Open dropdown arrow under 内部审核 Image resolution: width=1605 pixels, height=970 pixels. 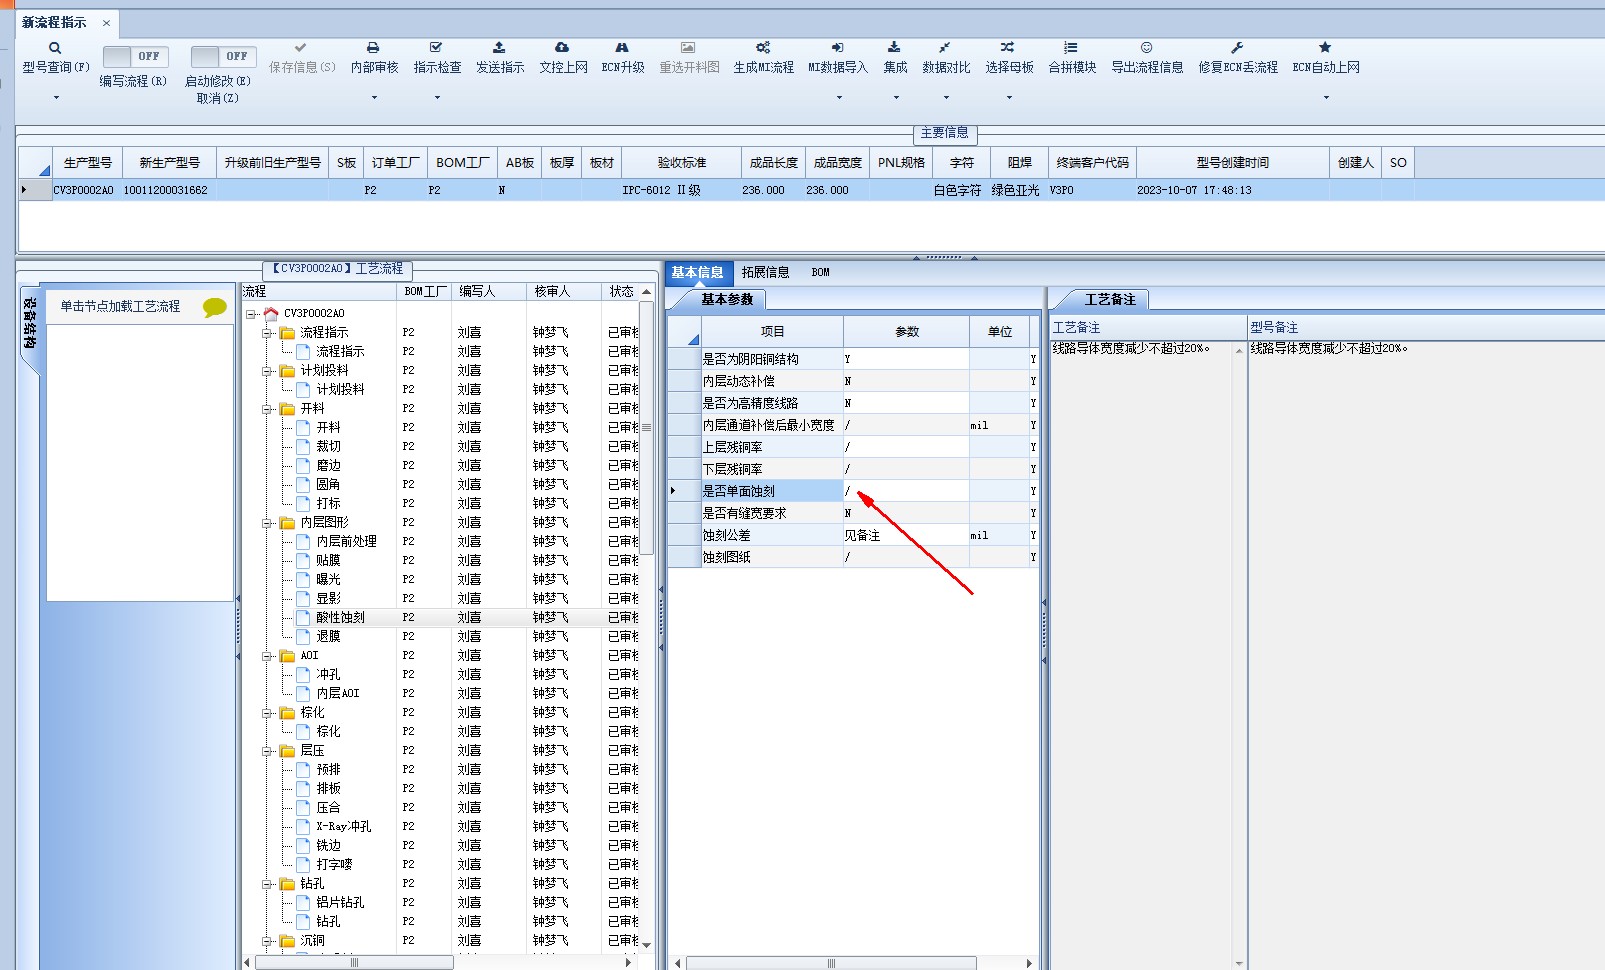pos(374,98)
